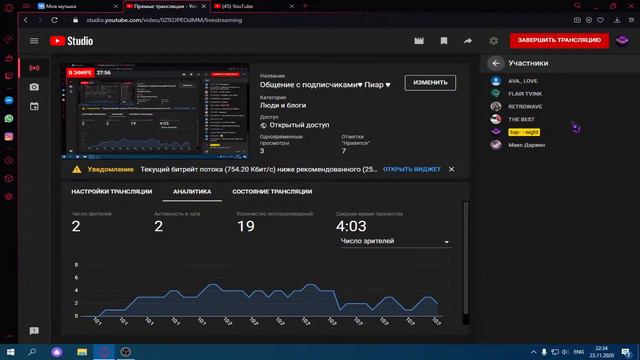
Task: Click the share stream arrow icon
Action: tap(468, 41)
